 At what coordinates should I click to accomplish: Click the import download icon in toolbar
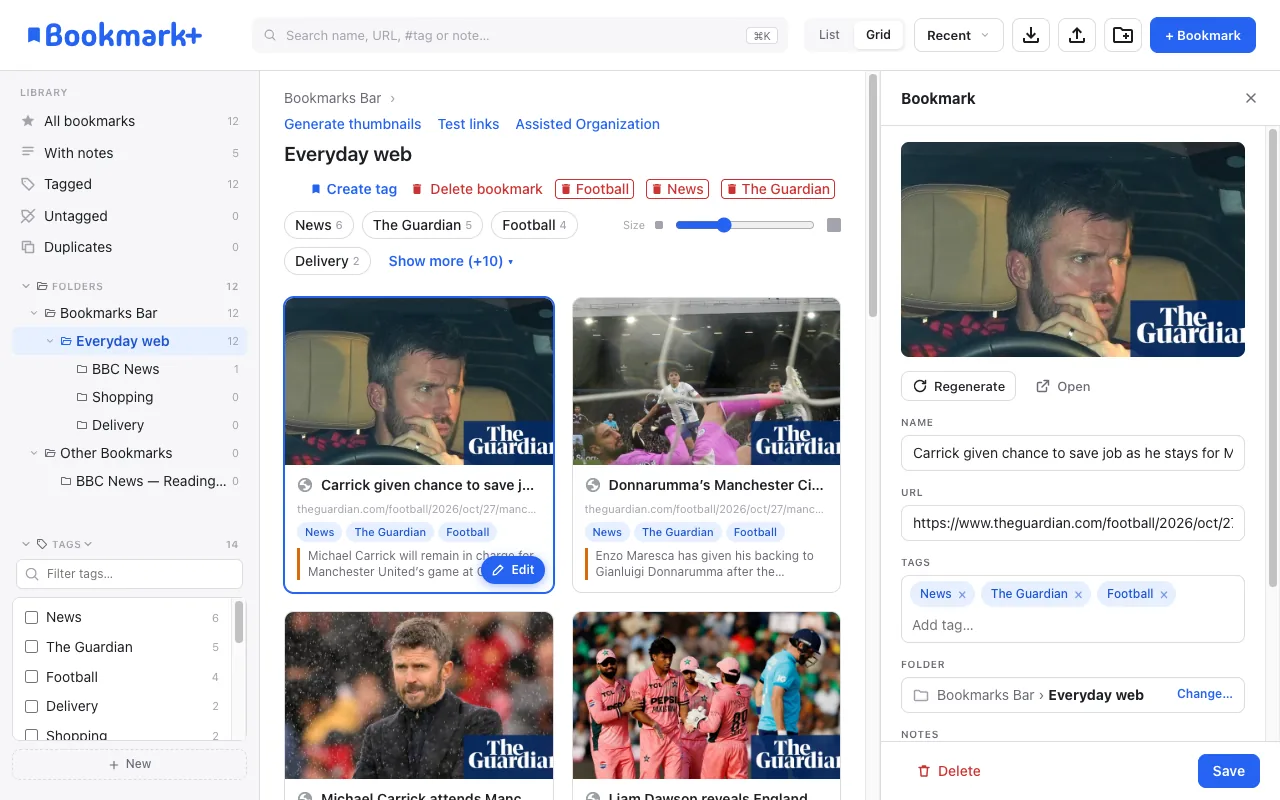point(1031,35)
